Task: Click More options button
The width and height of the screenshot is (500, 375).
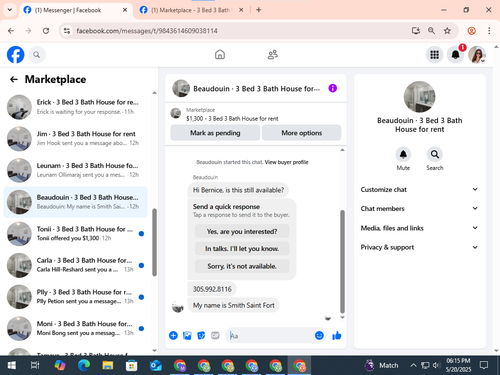Action: pos(301,133)
